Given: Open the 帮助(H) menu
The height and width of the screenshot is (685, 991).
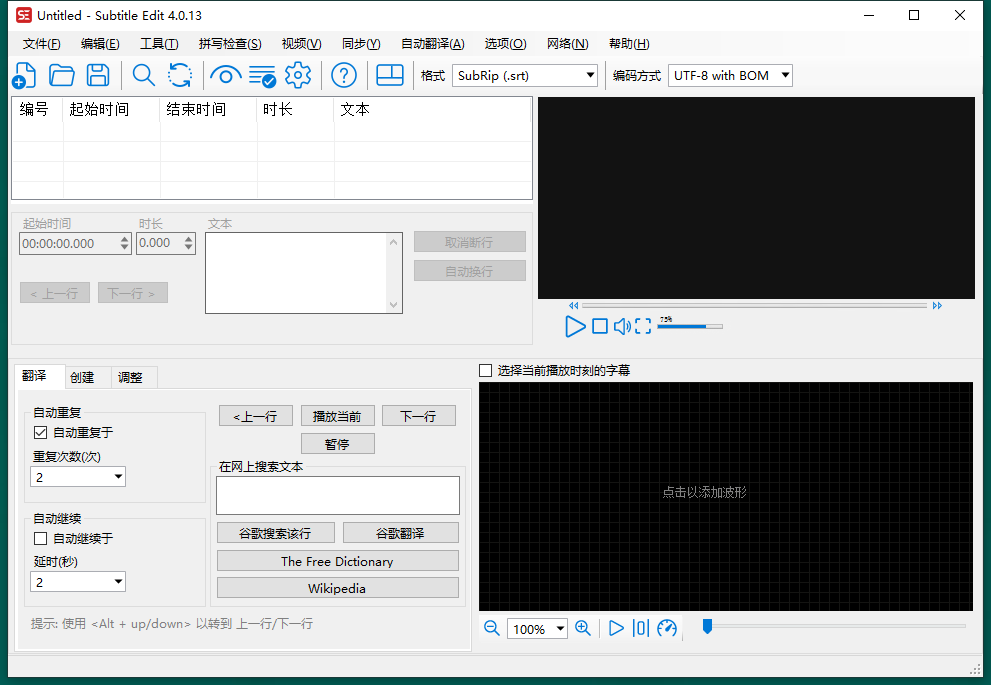Looking at the screenshot, I should pos(629,44).
